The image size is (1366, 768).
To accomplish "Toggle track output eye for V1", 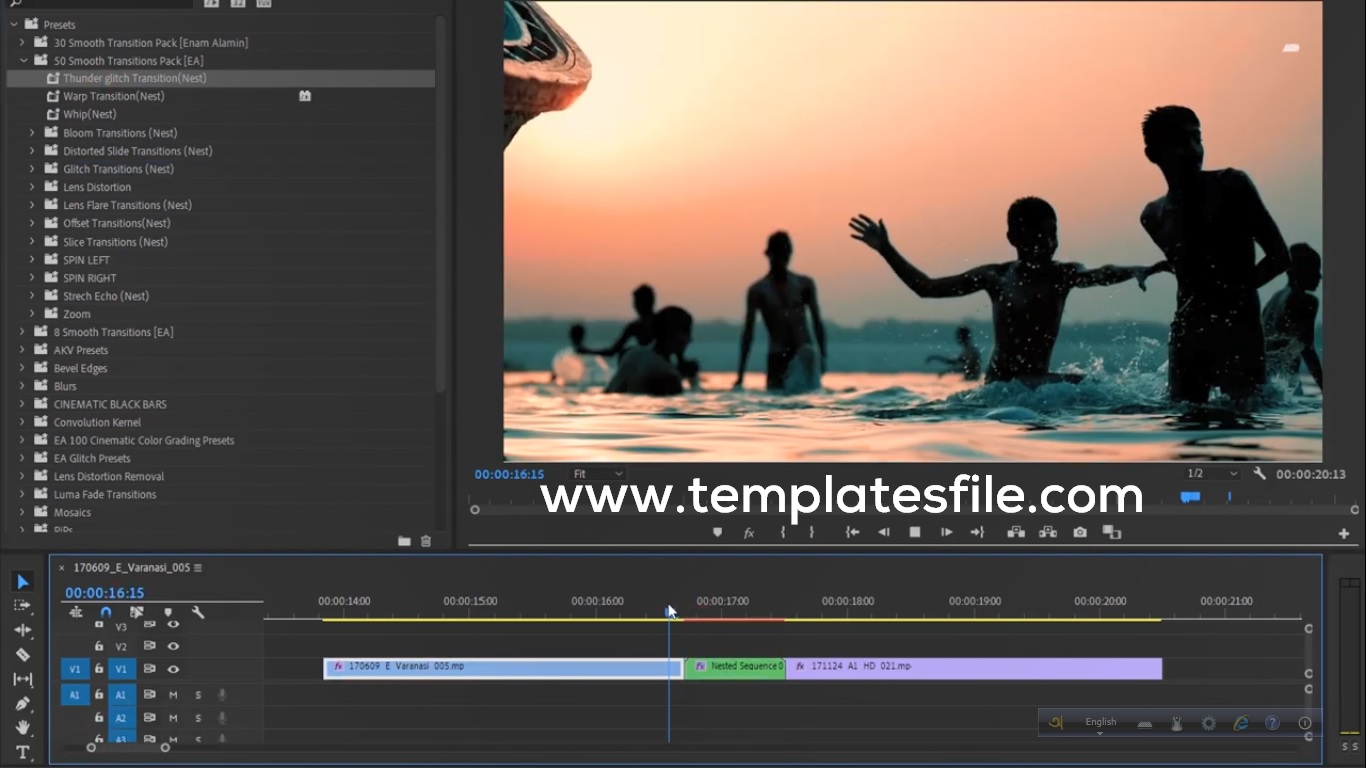I will (173, 669).
